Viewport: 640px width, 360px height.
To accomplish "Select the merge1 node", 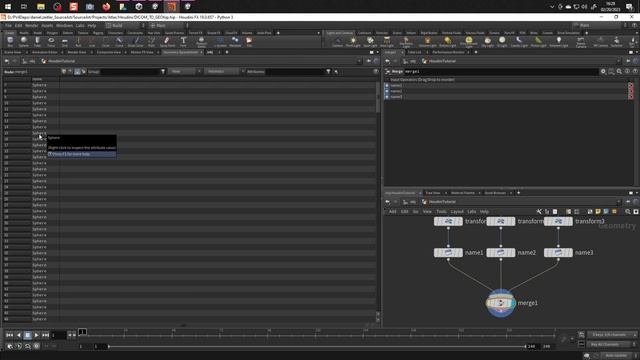I will (500, 303).
